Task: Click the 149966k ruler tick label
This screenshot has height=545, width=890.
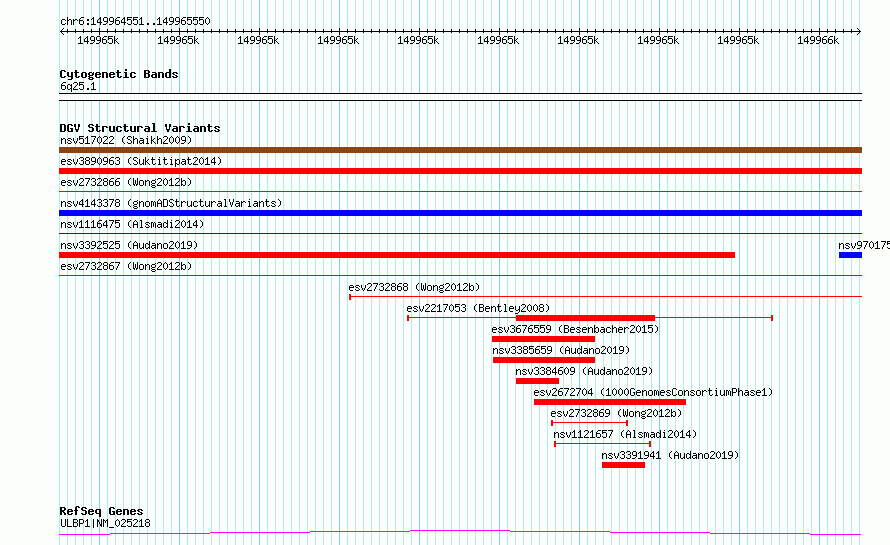Action: [x=818, y=40]
